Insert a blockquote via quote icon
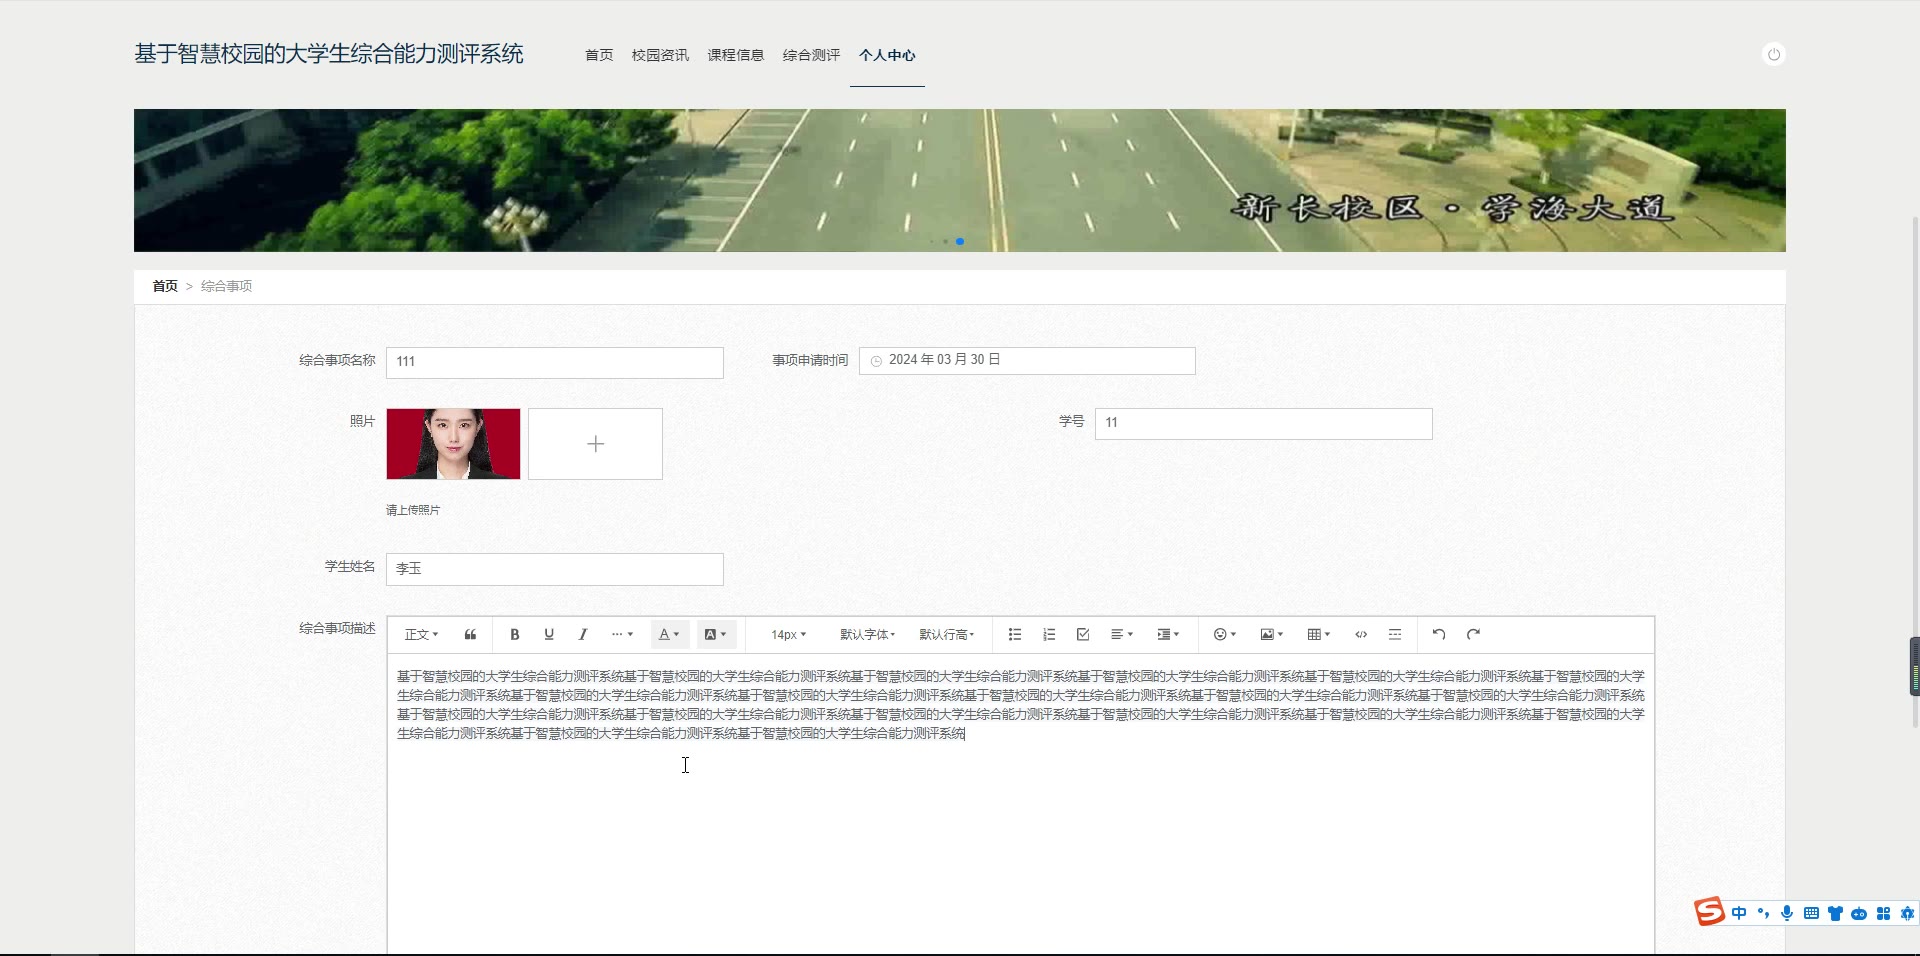1920x956 pixels. (470, 634)
